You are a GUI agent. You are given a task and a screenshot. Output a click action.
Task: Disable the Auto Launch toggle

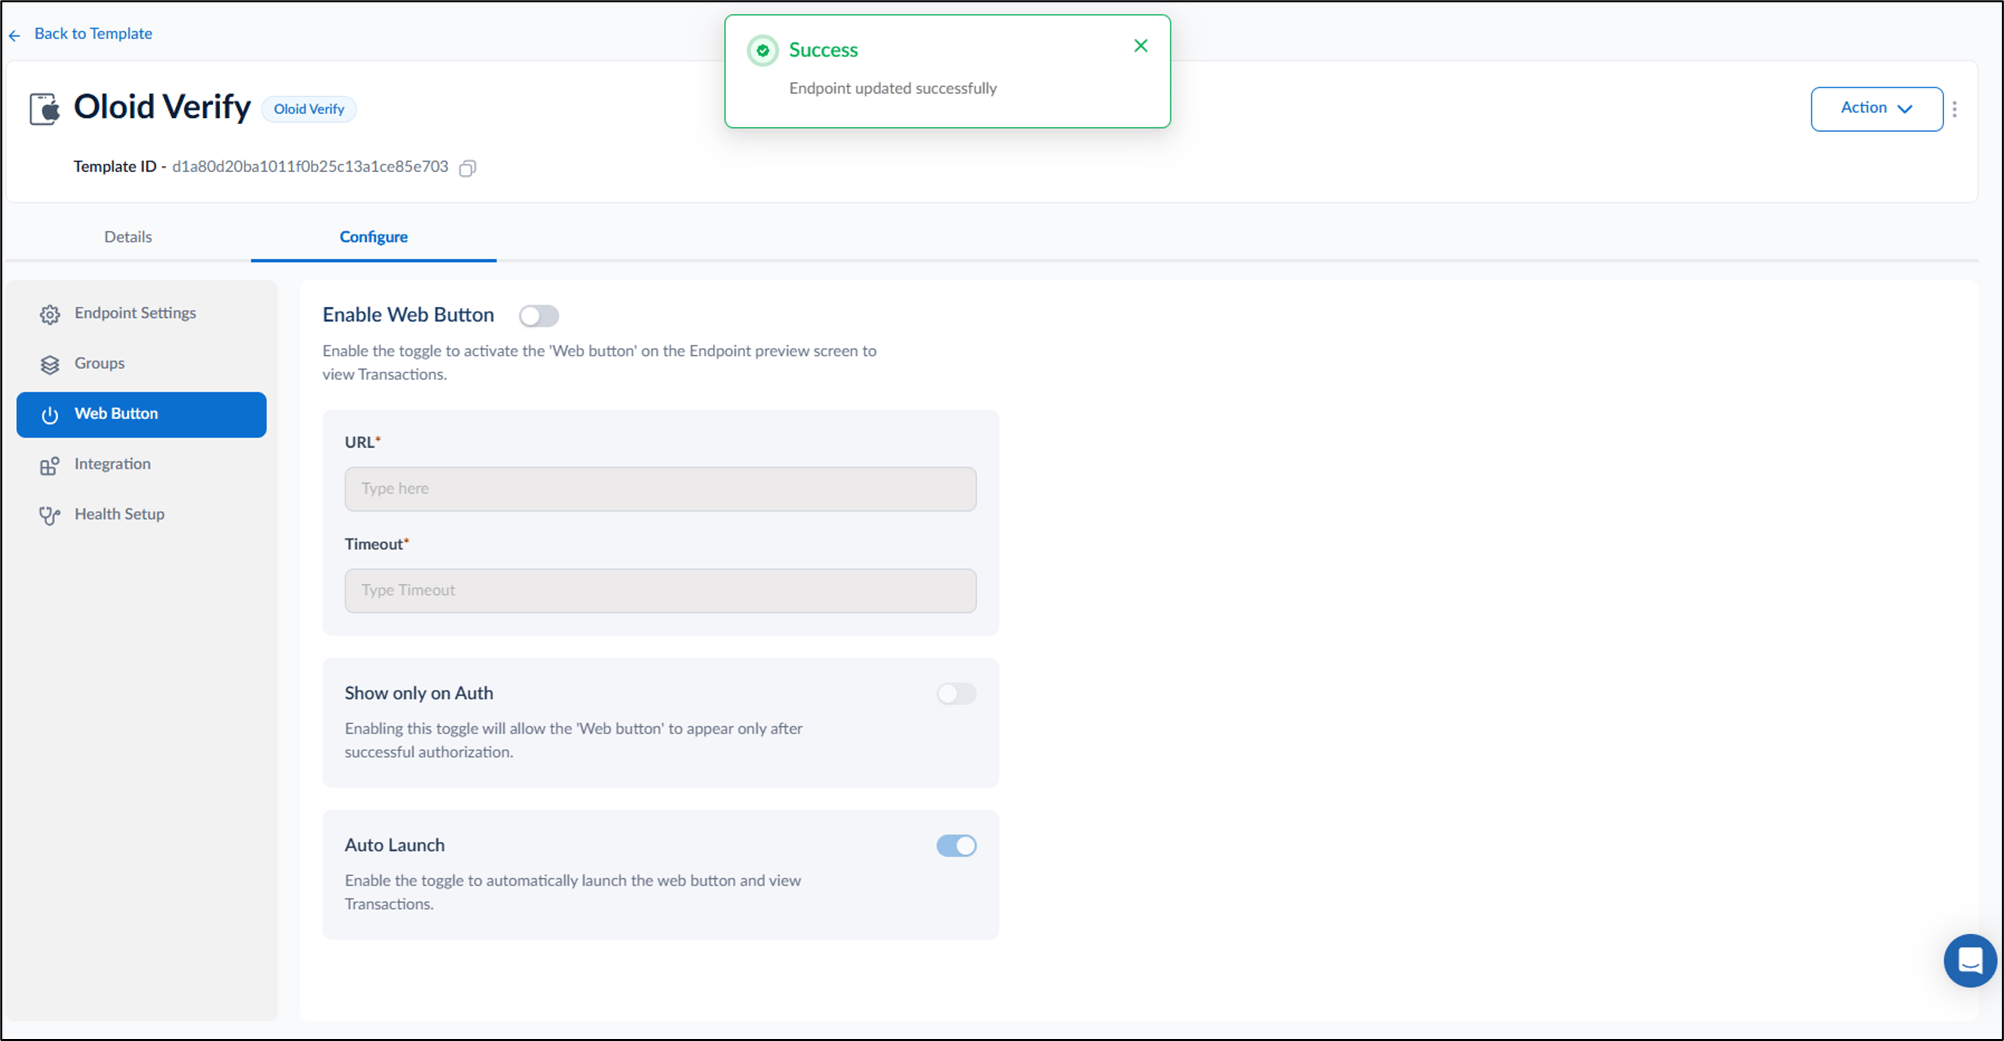[x=956, y=846]
